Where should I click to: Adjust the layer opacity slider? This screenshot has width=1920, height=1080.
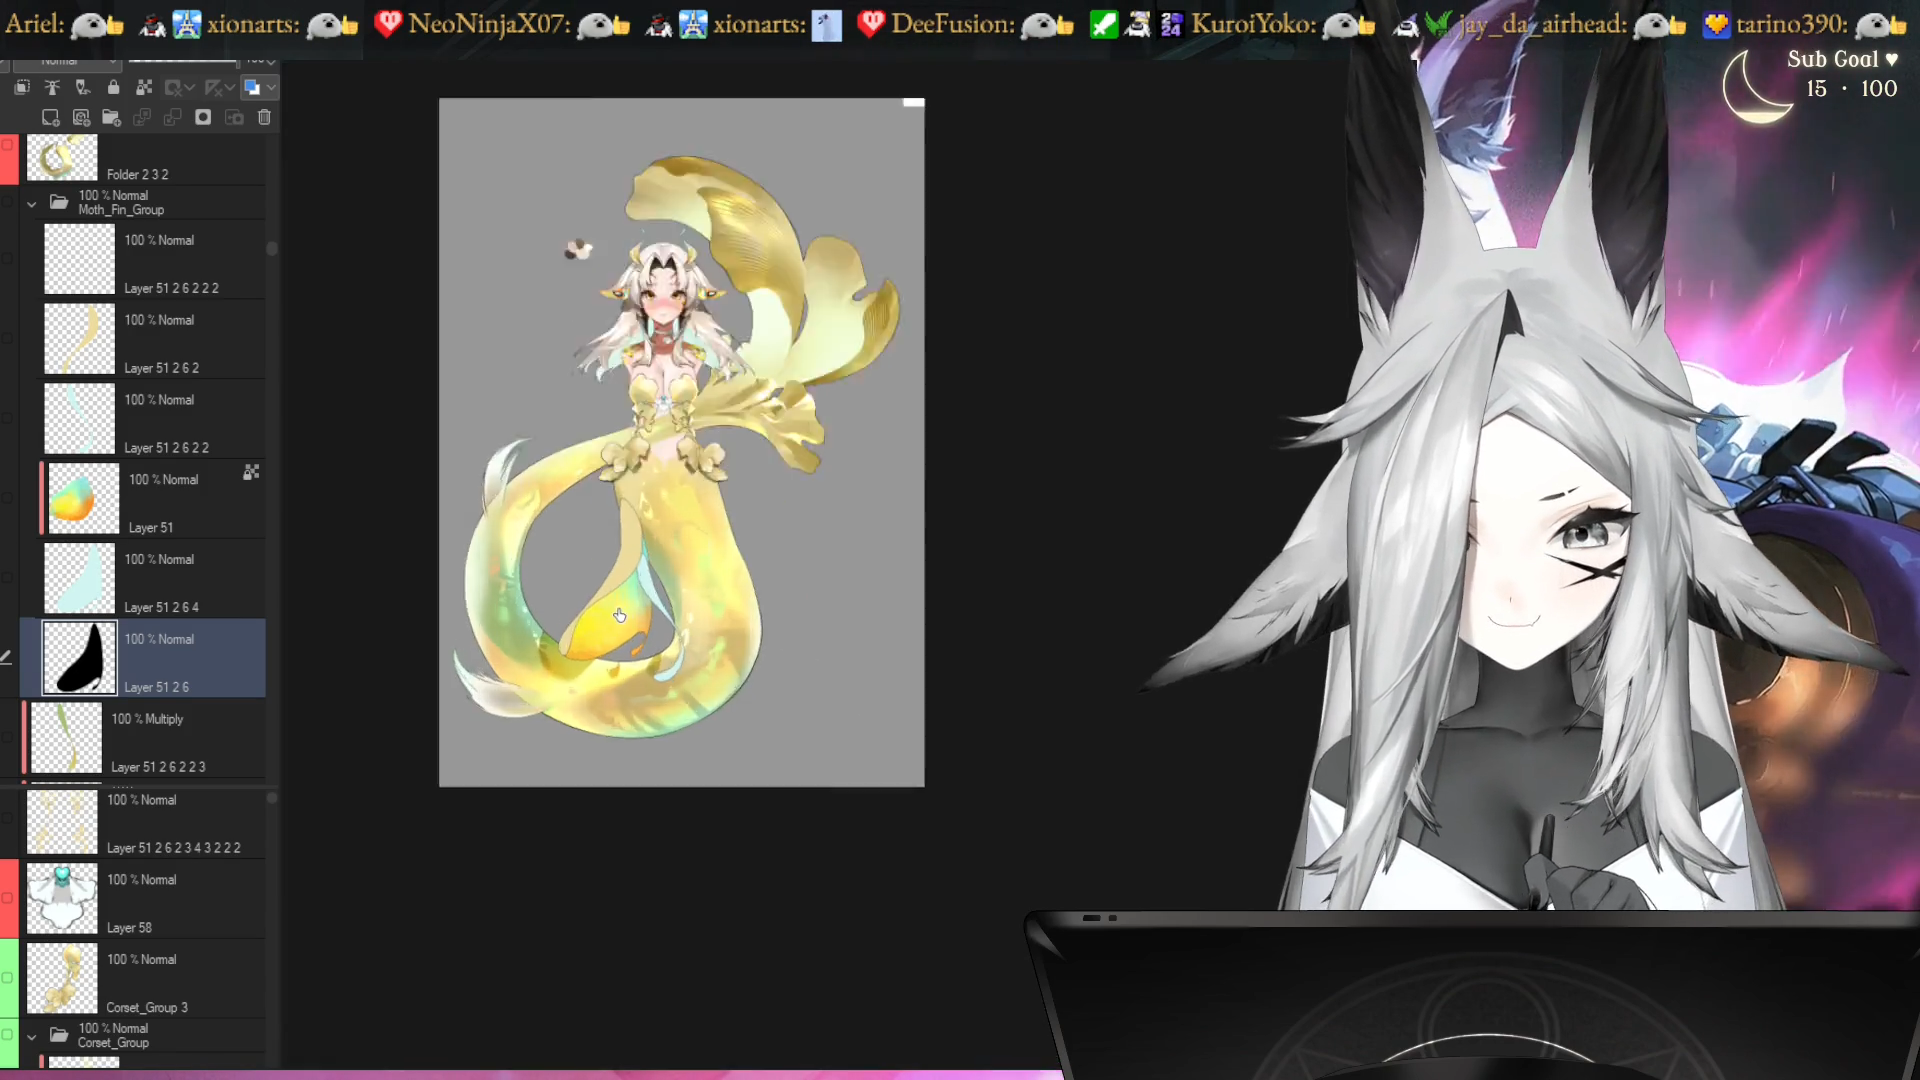coord(183,62)
